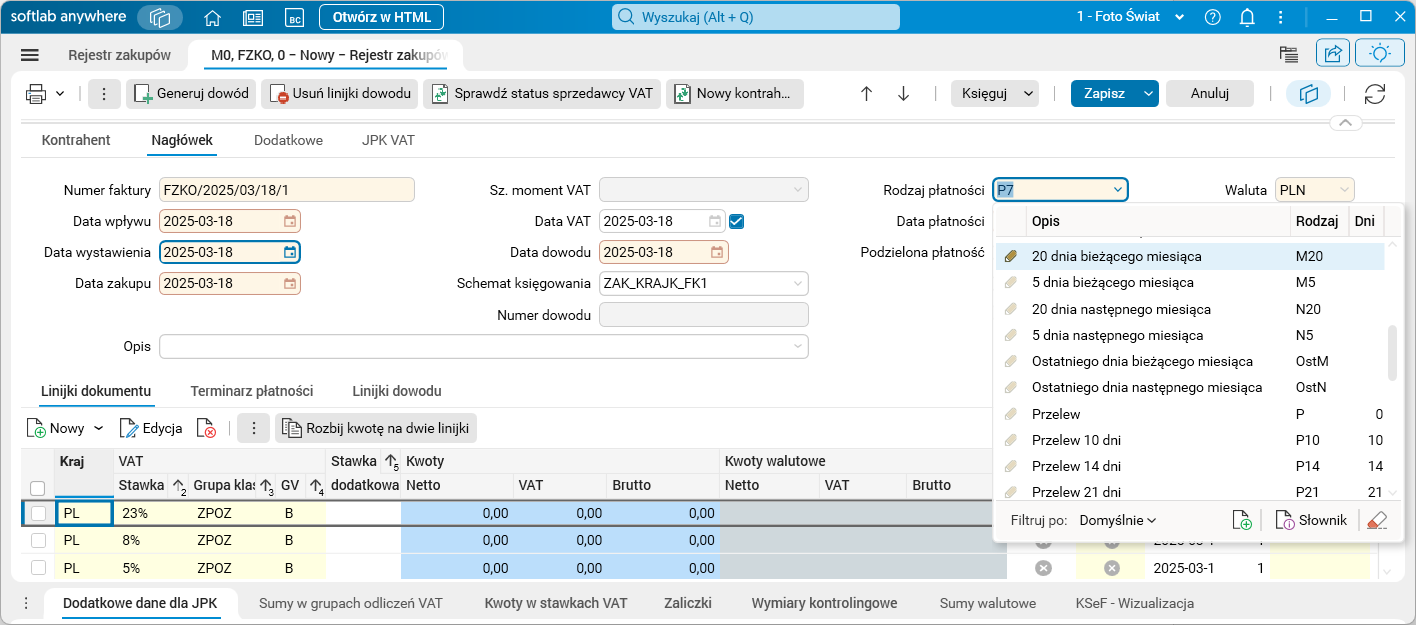Click Otwórz w HTML button
Image resolution: width=1416 pixels, height=625 pixels.
[x=381, y=17]
